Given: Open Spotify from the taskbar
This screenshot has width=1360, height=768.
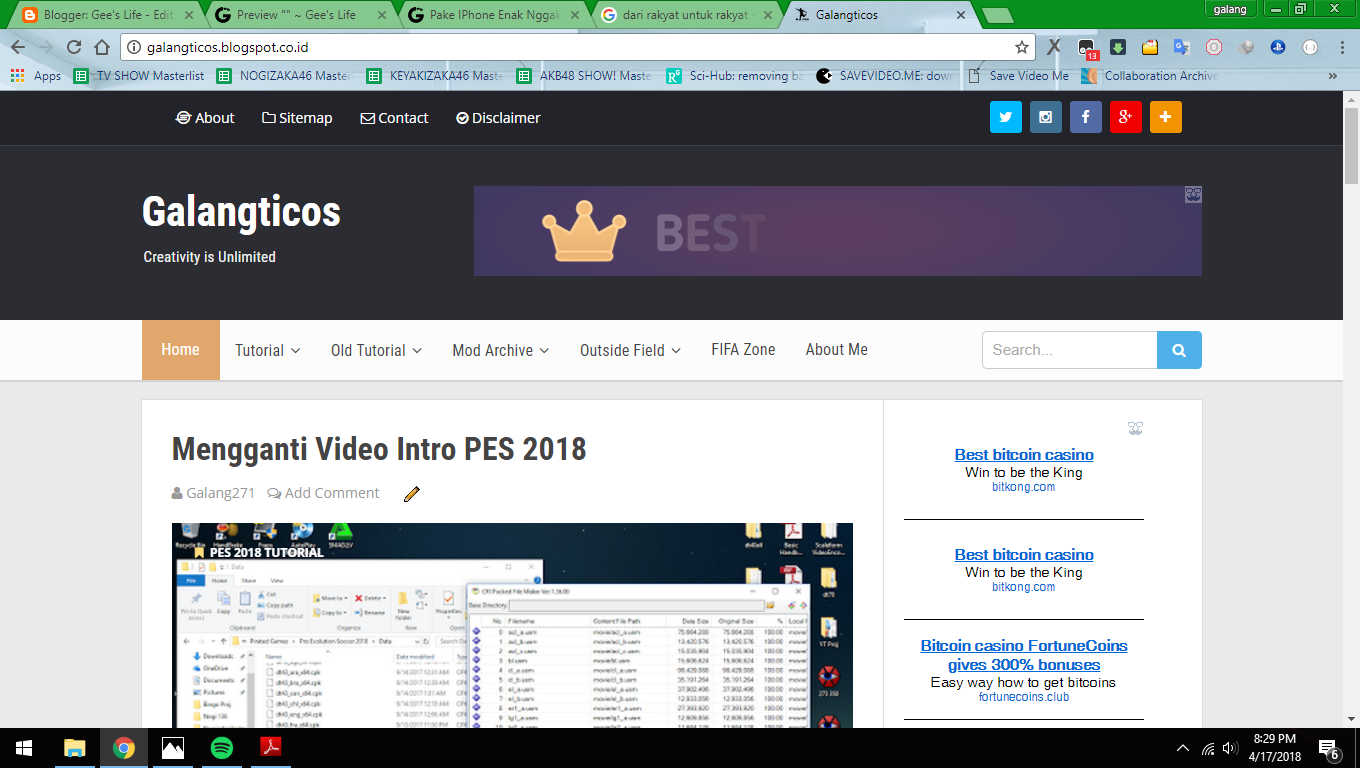Looking at the screenshot, I should tap(222, 747).
